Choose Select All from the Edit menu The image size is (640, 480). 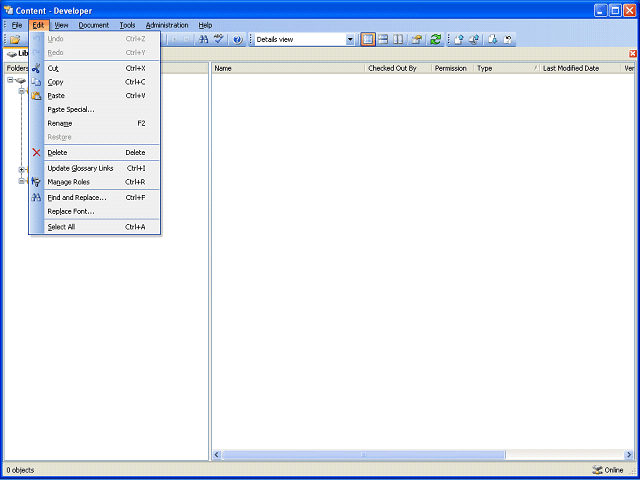click(x=95, y=227)
